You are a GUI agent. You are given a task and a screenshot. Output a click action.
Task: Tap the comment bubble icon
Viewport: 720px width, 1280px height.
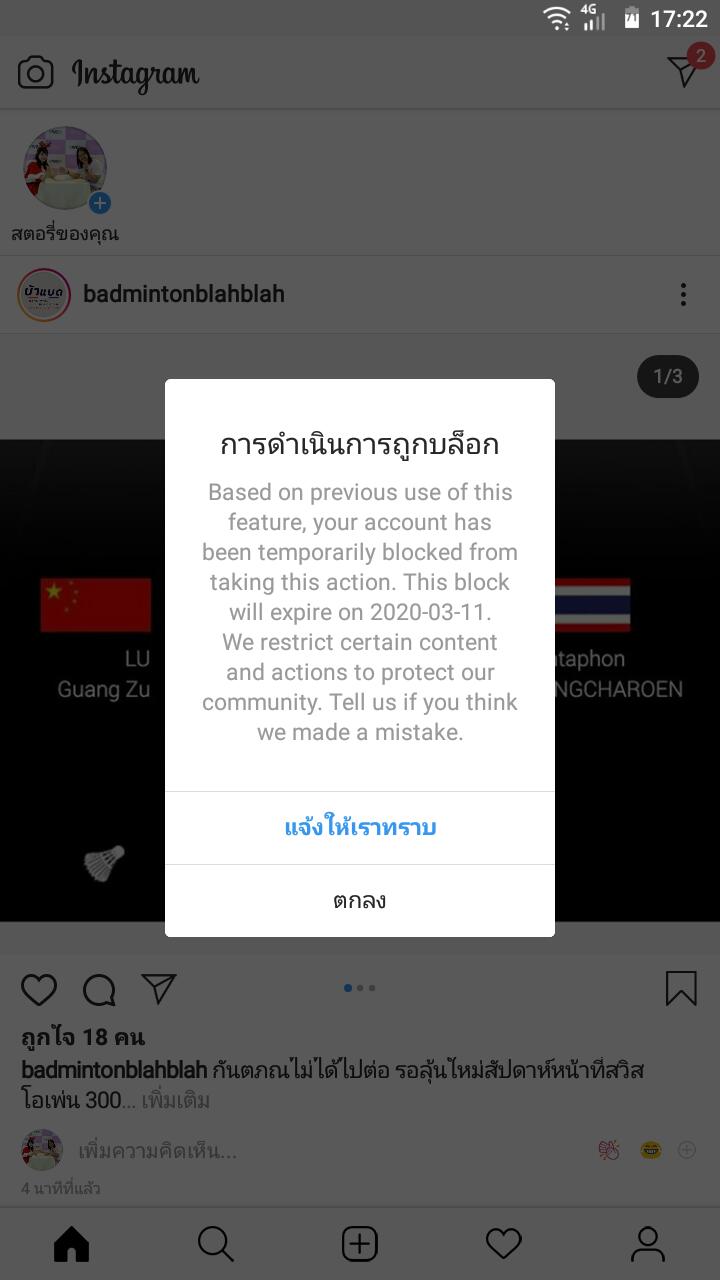coord(99,990)
